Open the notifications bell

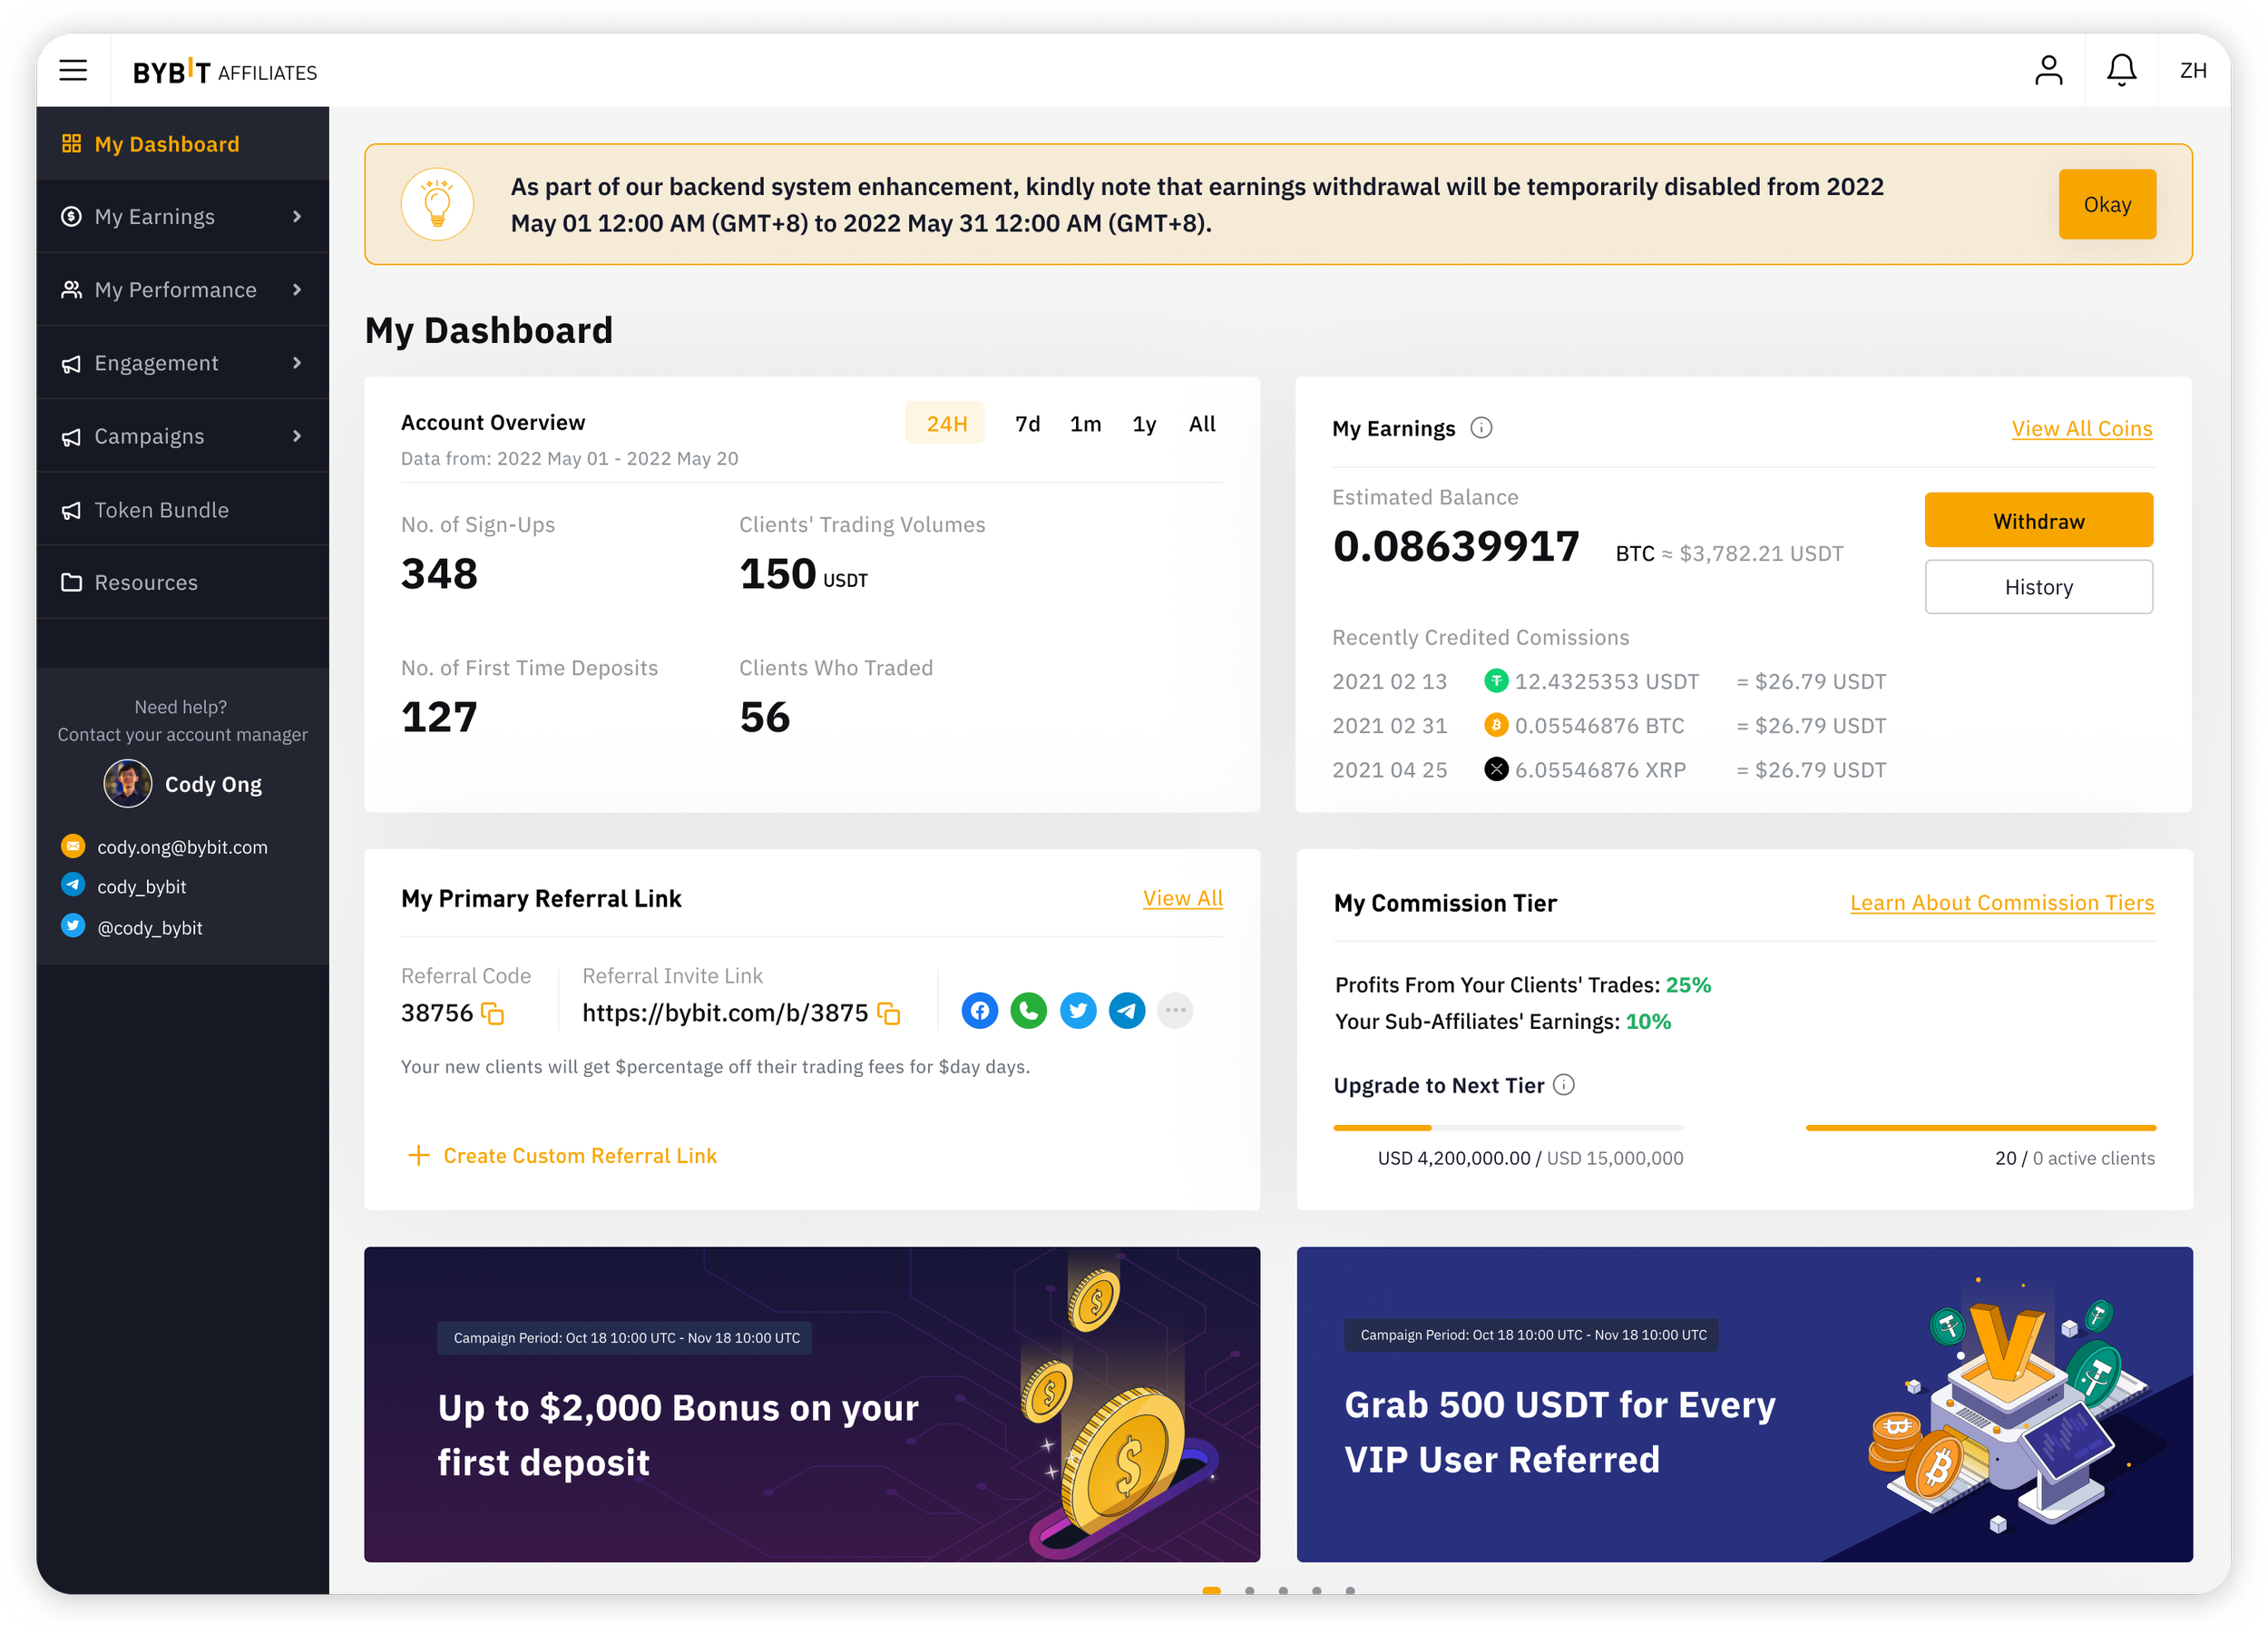[2121, 70]
